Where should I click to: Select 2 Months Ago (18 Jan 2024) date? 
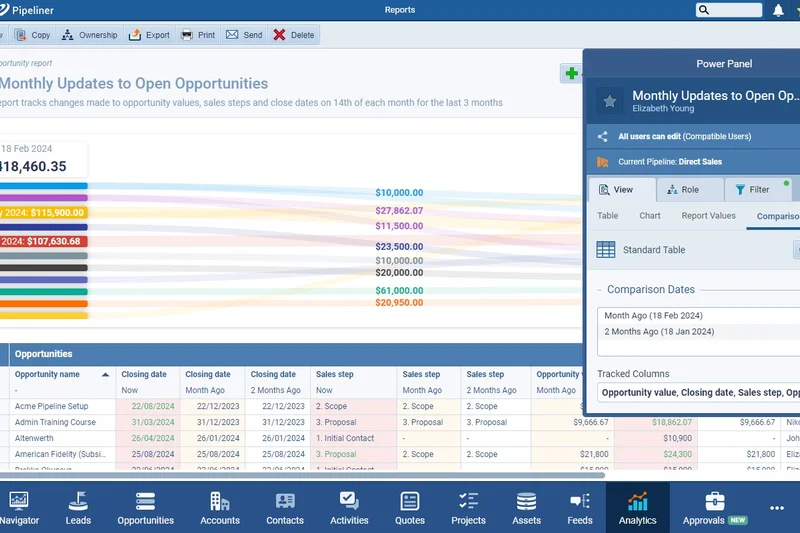[x=698, y=332]
